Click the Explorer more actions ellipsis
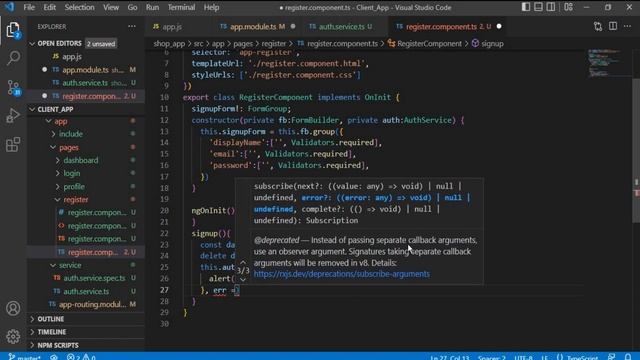Viewport: 640px width, 360px height. [x=132, y=27]
